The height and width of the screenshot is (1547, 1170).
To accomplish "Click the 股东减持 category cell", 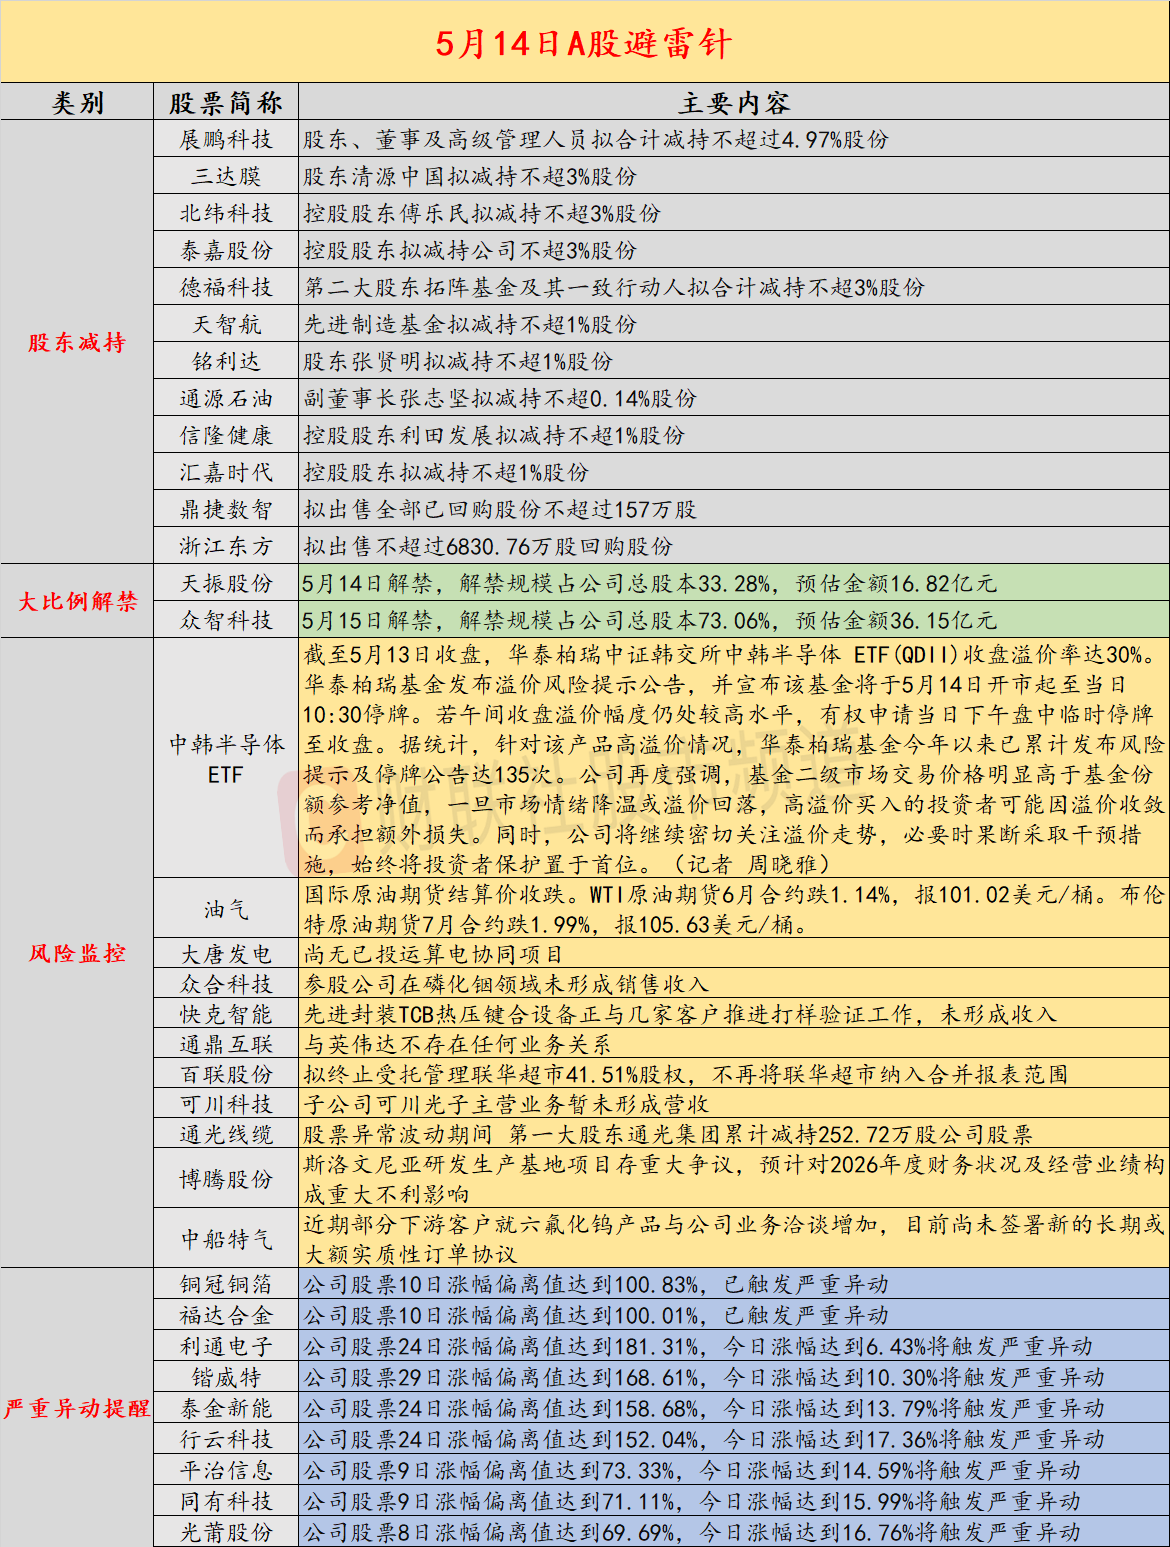I will pyautogui.click(x=77, y=342).
